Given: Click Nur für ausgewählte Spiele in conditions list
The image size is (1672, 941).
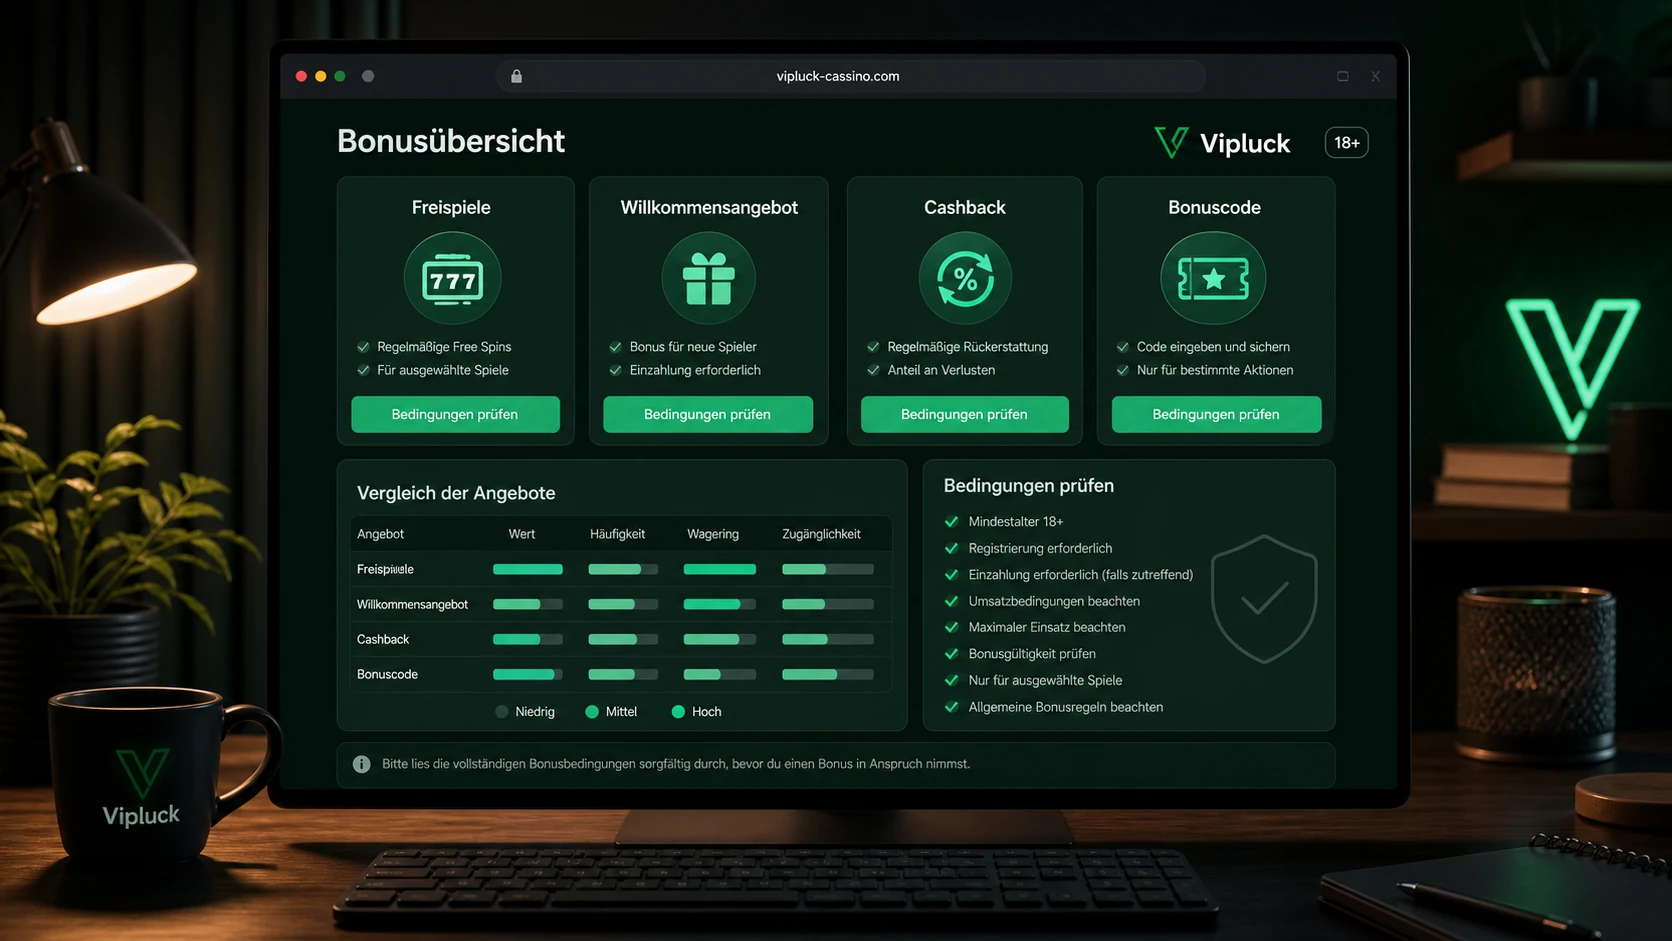Looking at the screenshot, I should coord(1045,680).
